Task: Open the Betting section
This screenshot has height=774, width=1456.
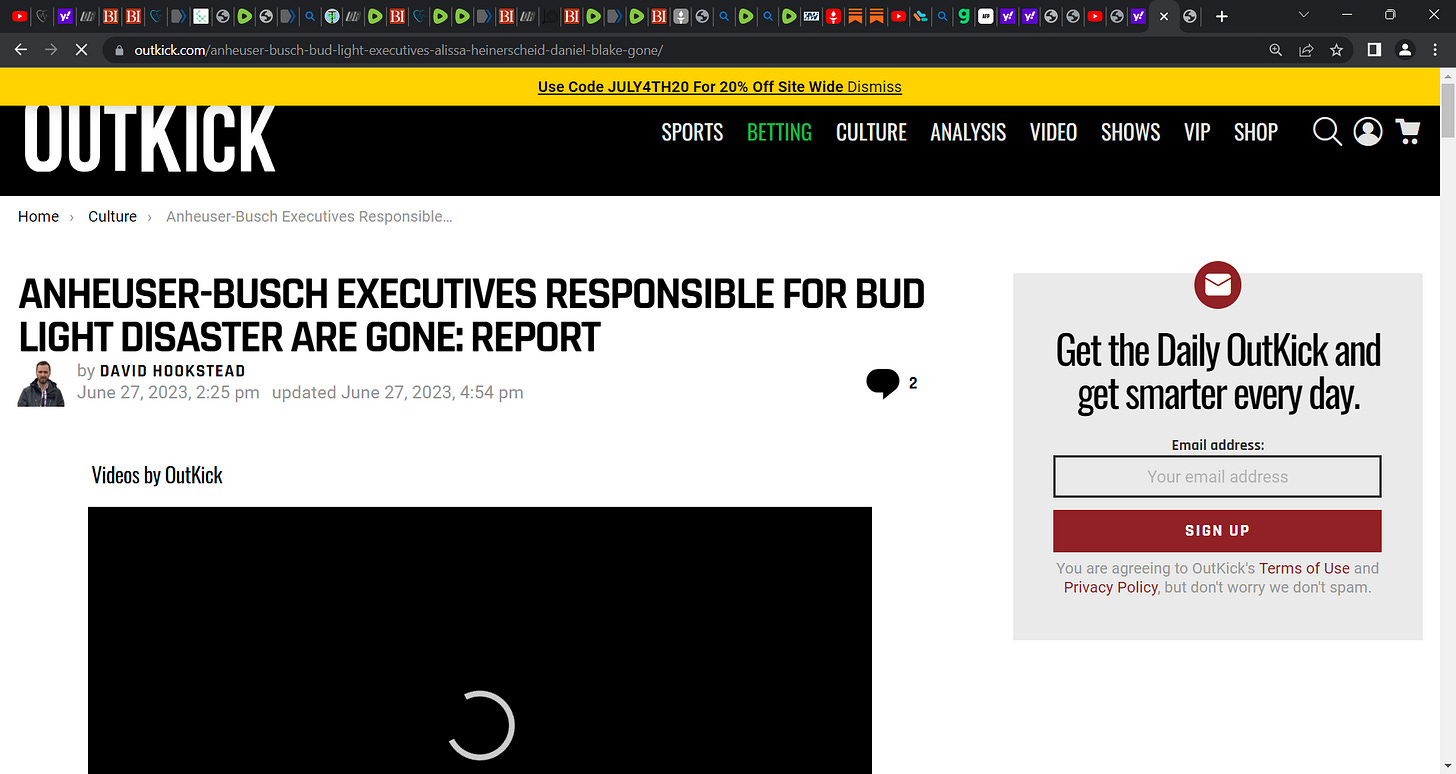Action: point(779,132)
